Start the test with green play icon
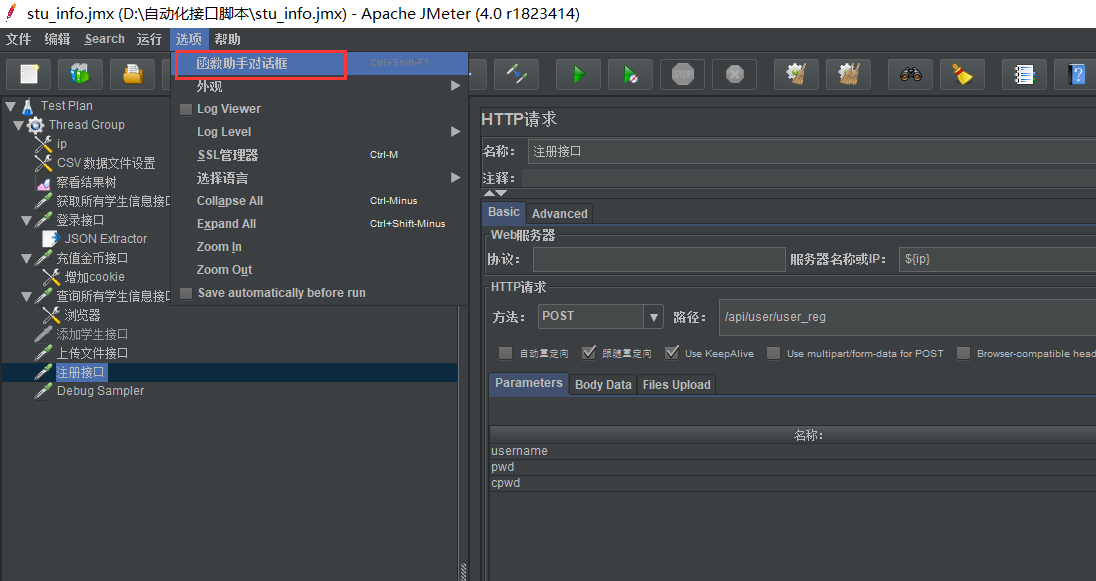The image size is (1096, 581). tap(578, 74)
